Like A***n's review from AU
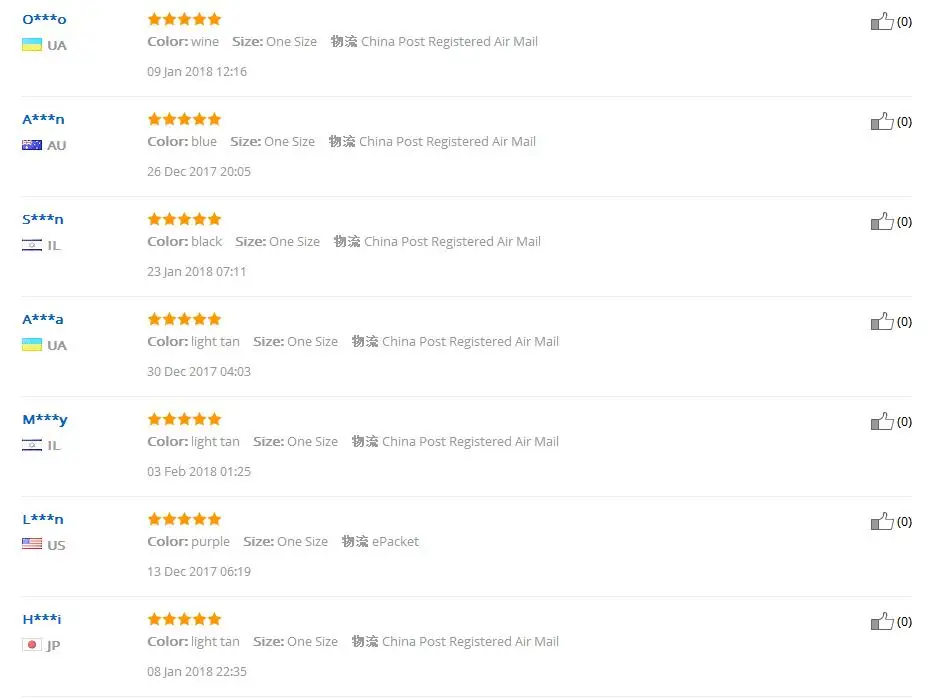Viewport: 936px width, 699px height. (x=882, y=121)
